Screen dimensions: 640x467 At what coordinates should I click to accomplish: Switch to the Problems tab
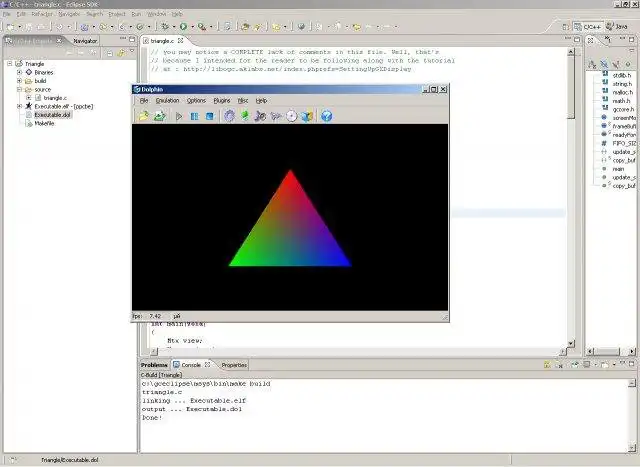coord(154,365)
